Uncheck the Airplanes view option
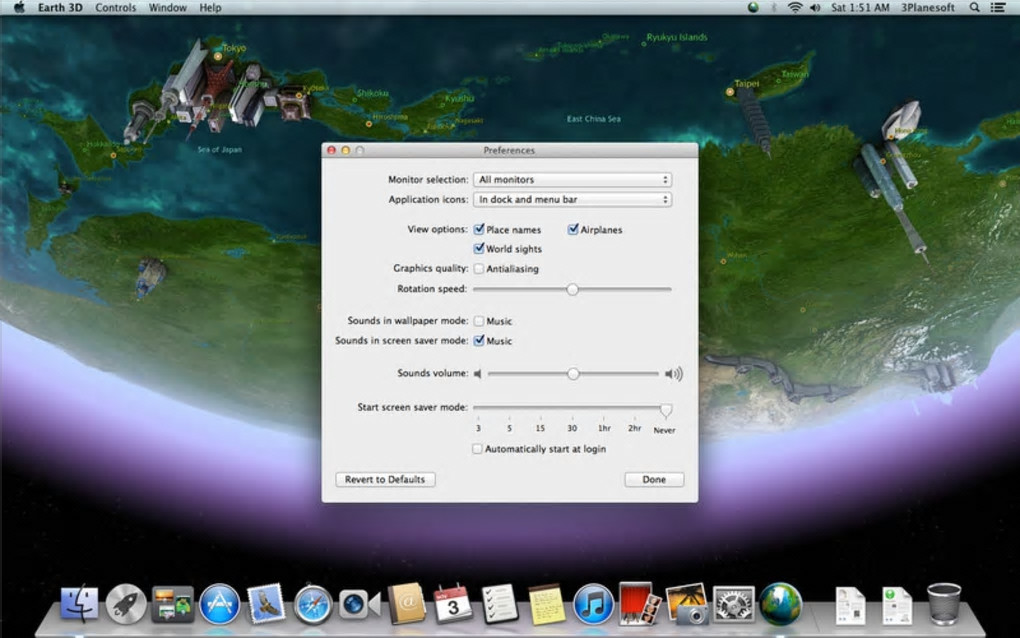Image resolution: width=1020 pixels, height=638 pixels. tap(573, 230)
